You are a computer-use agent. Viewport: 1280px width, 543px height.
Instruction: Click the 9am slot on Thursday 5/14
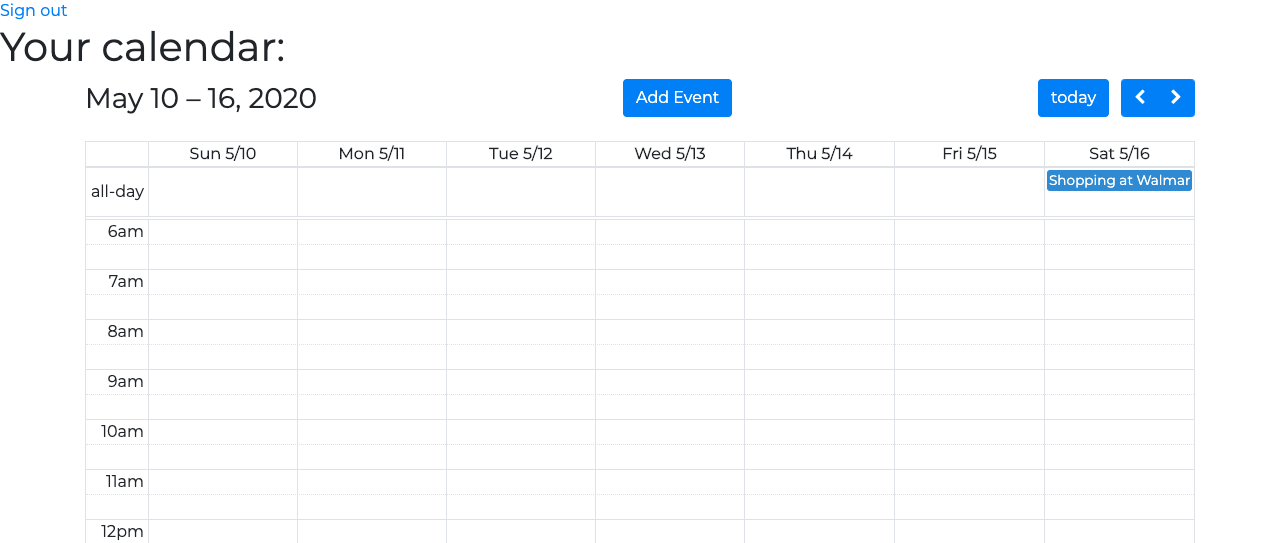(x=819, y=382)
